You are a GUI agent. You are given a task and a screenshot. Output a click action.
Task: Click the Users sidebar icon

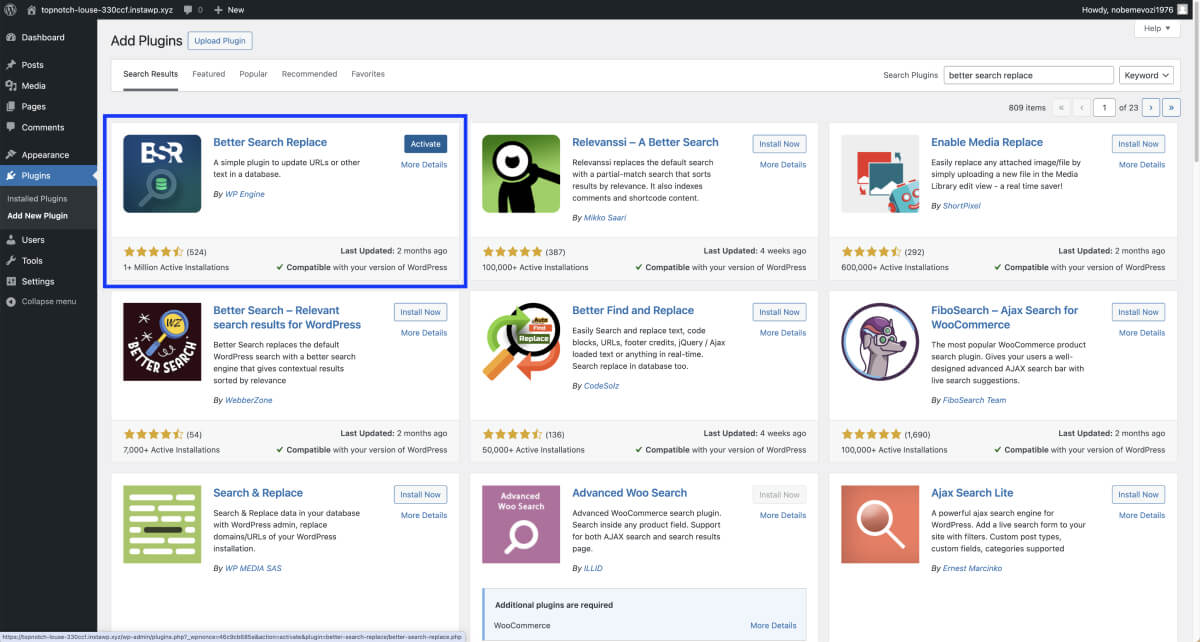[10, 240]
